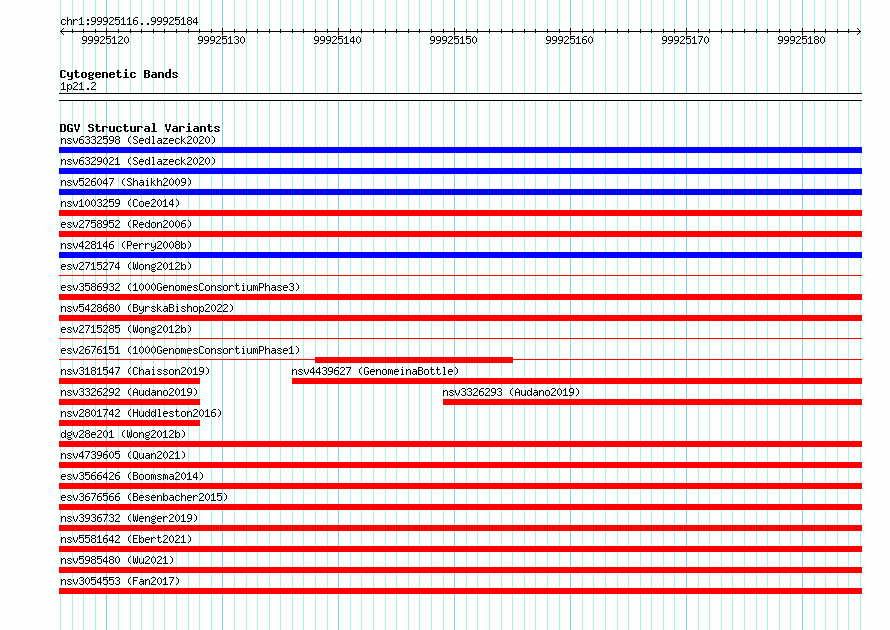Click ruler position 99925150
The height and width of the screenshot is (630, 890).
(x=454, y=40)
